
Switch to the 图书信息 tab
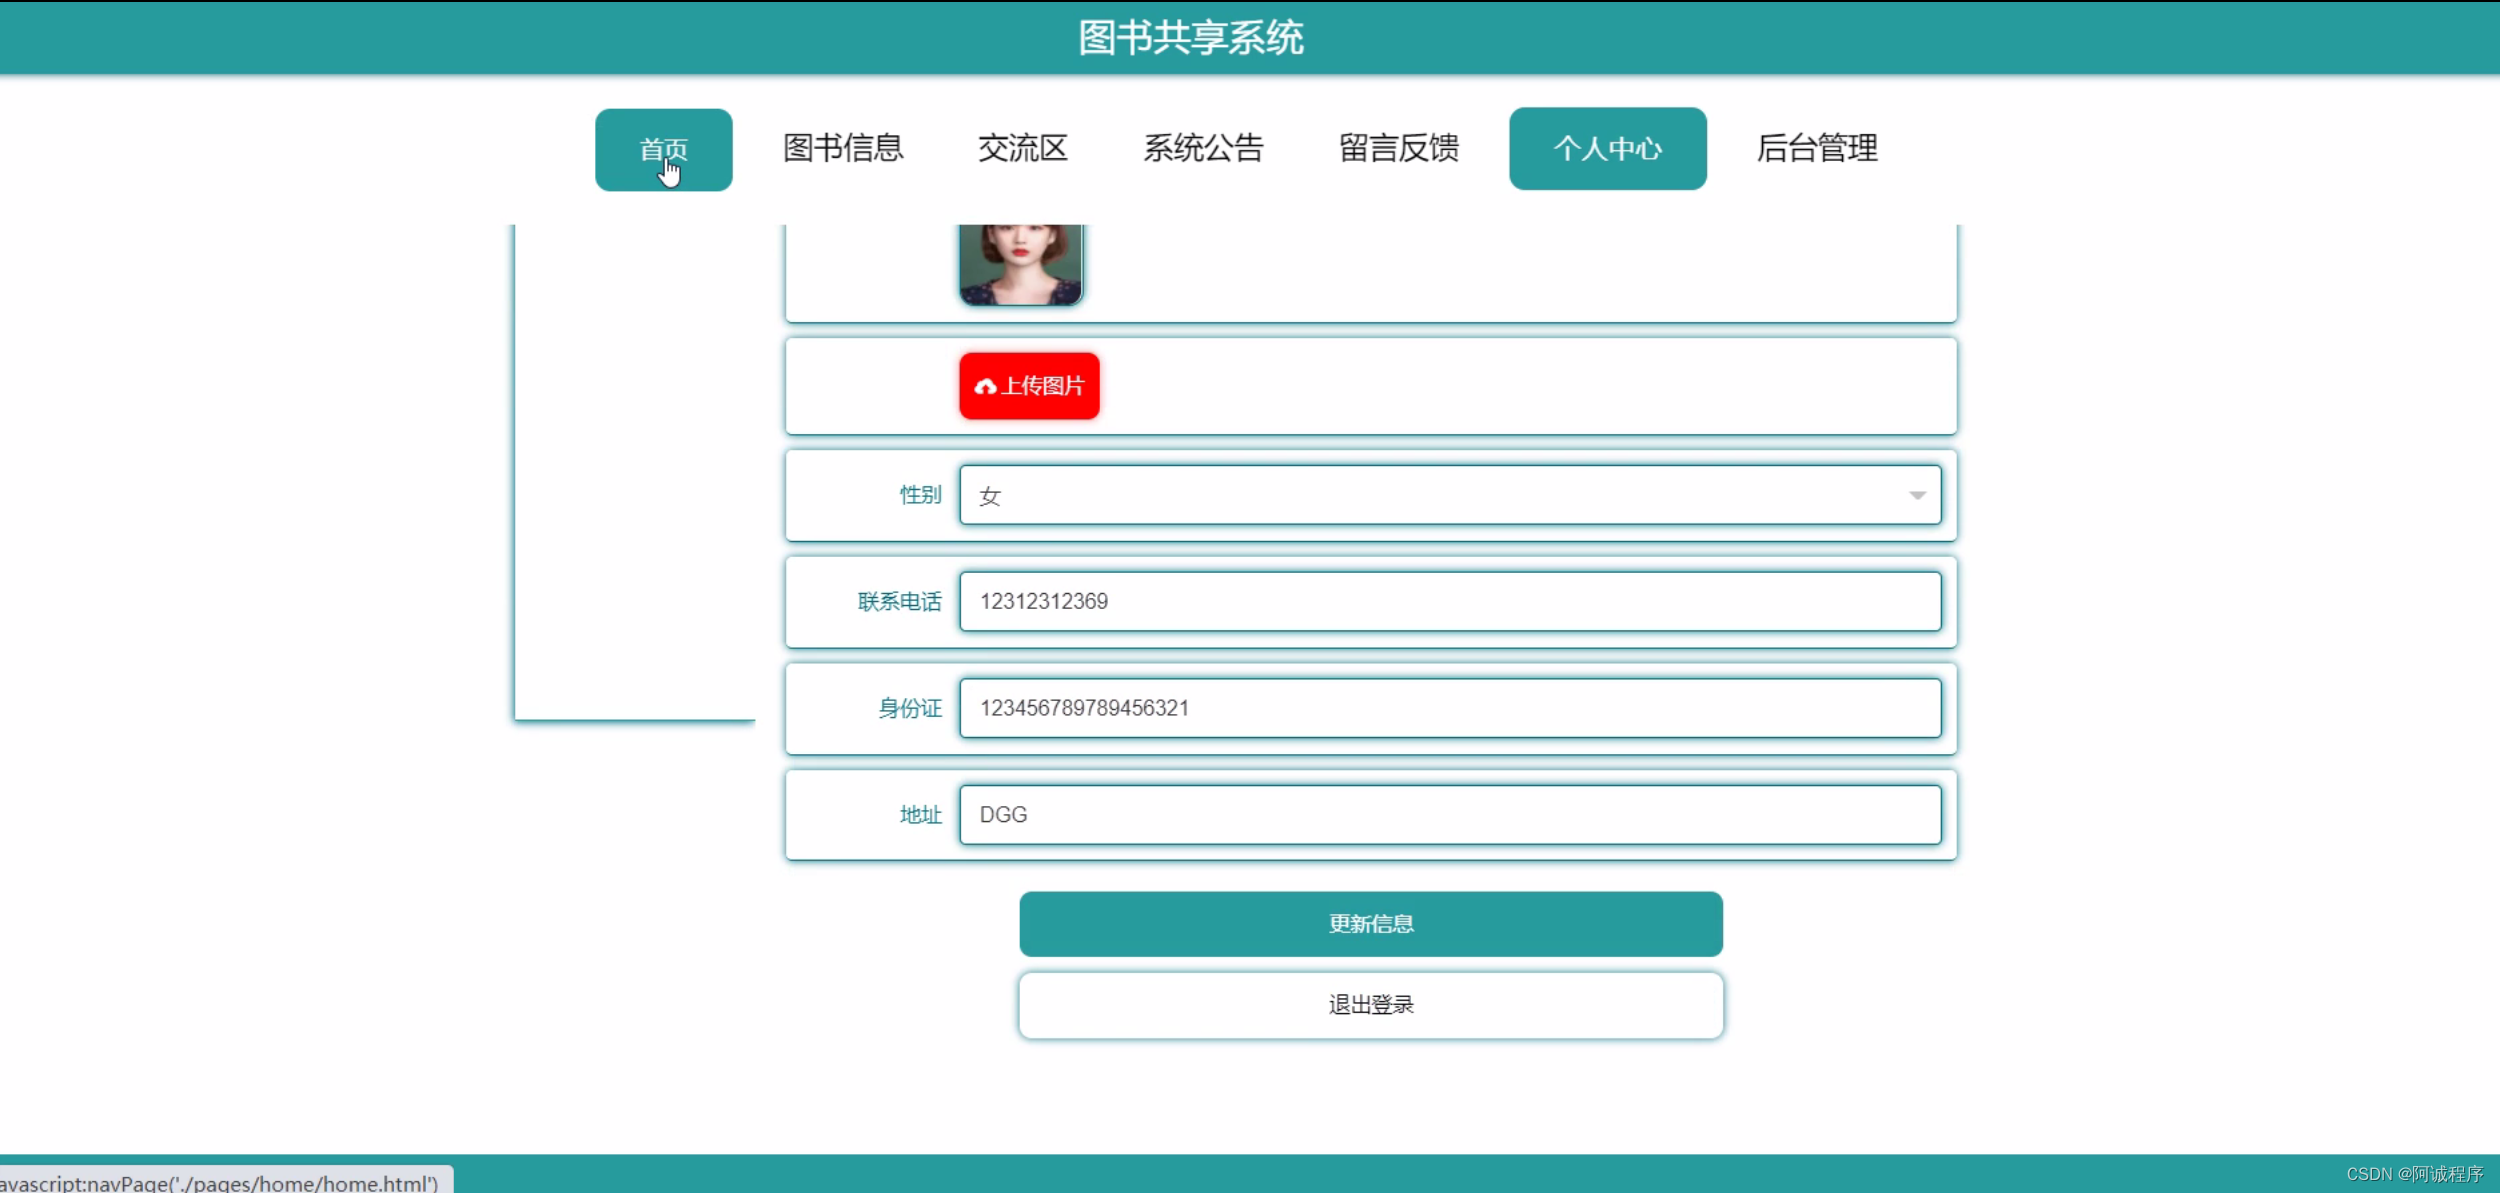pyautogui.click(x=843, y=148)
